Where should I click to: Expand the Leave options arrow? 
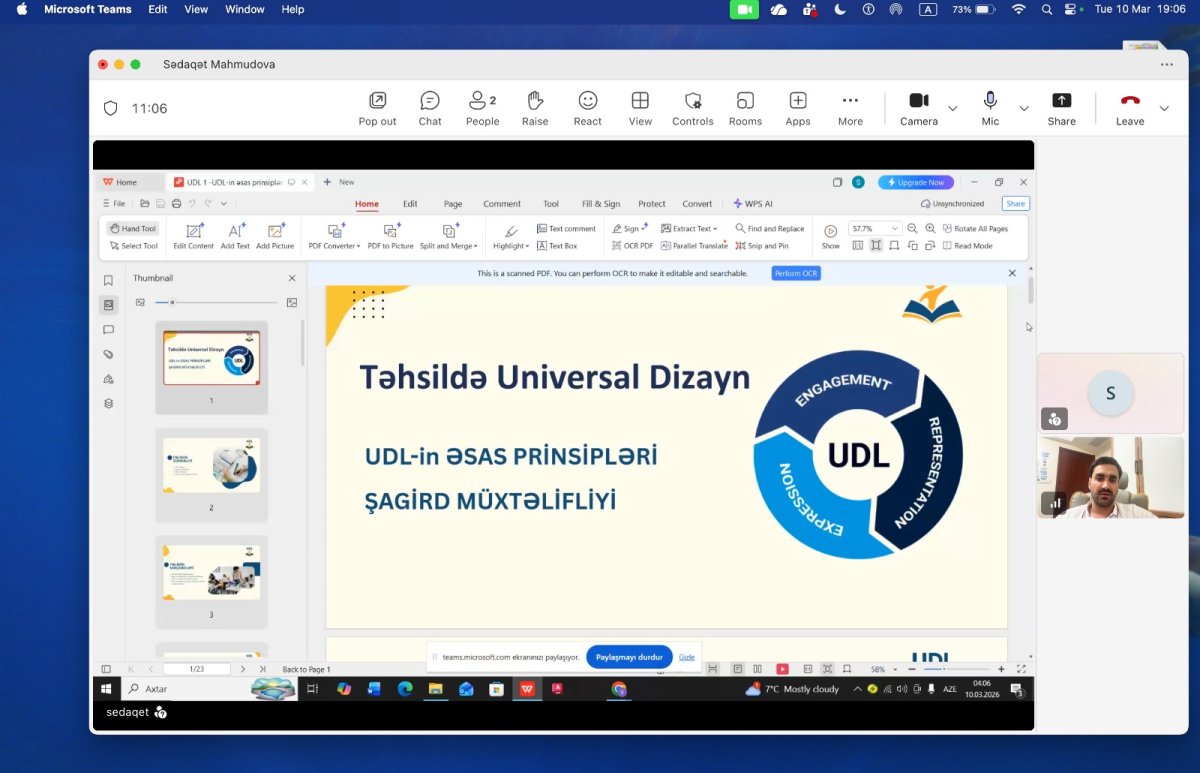pos(1164,108)
